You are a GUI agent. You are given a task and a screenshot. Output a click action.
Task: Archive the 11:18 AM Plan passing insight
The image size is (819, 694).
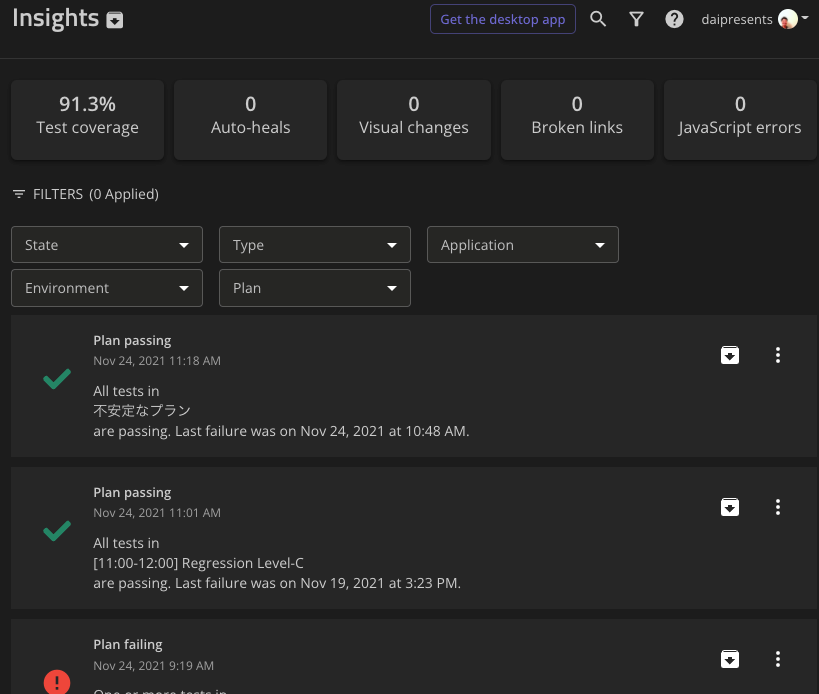[730, 355]
